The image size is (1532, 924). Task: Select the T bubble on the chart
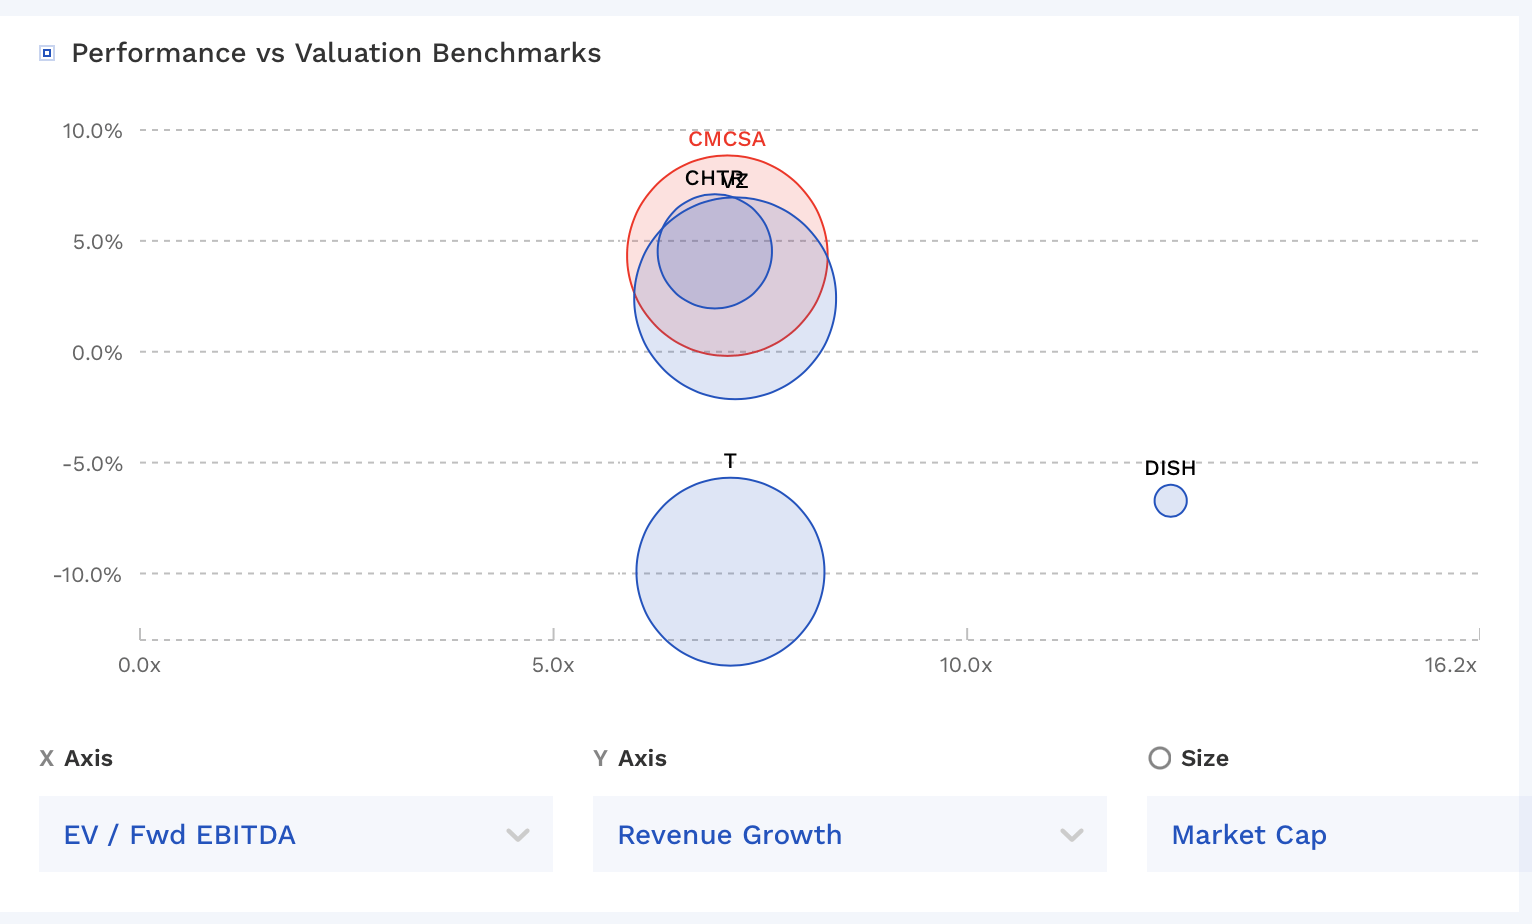(x=730, y=573)
